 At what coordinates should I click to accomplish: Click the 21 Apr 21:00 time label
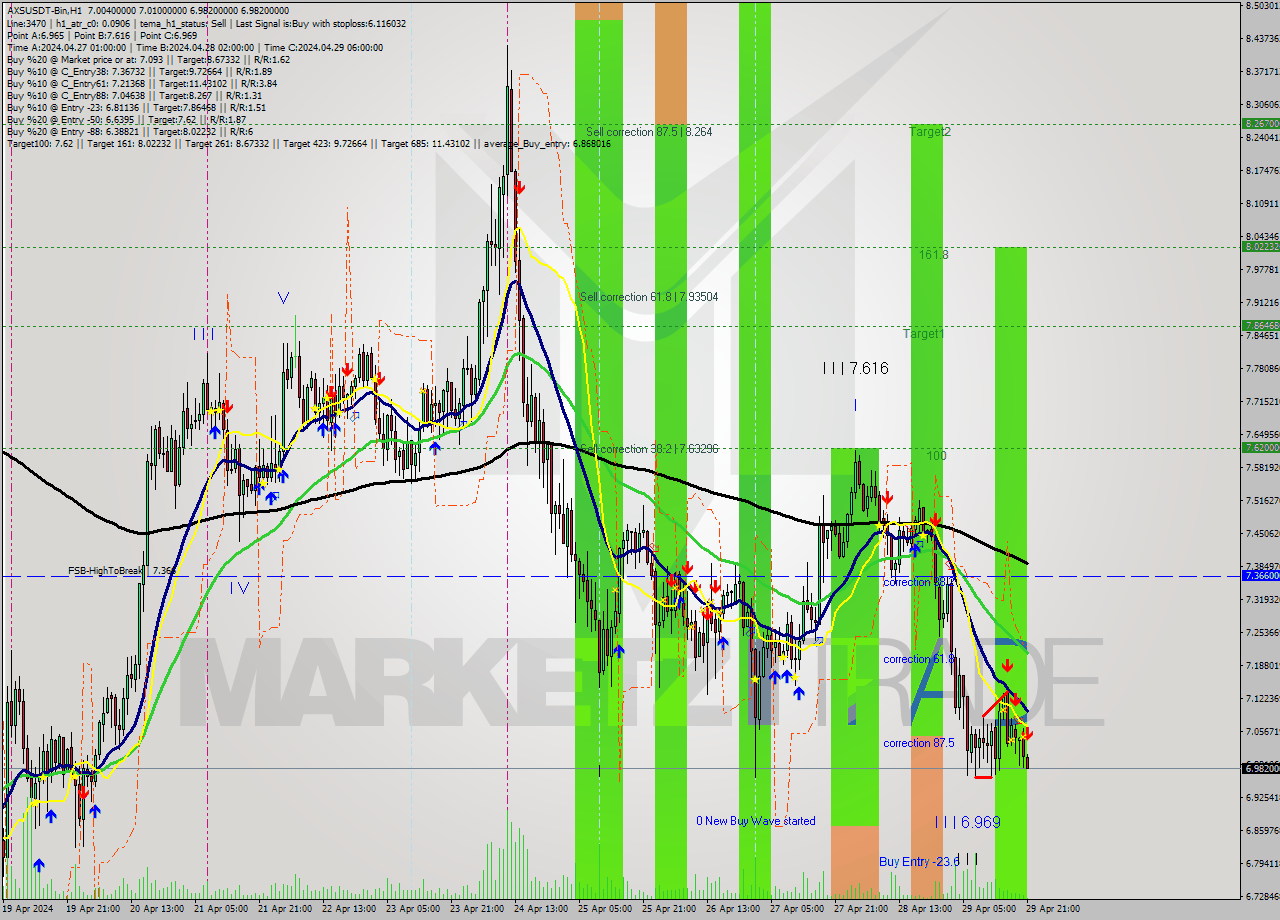286,908
